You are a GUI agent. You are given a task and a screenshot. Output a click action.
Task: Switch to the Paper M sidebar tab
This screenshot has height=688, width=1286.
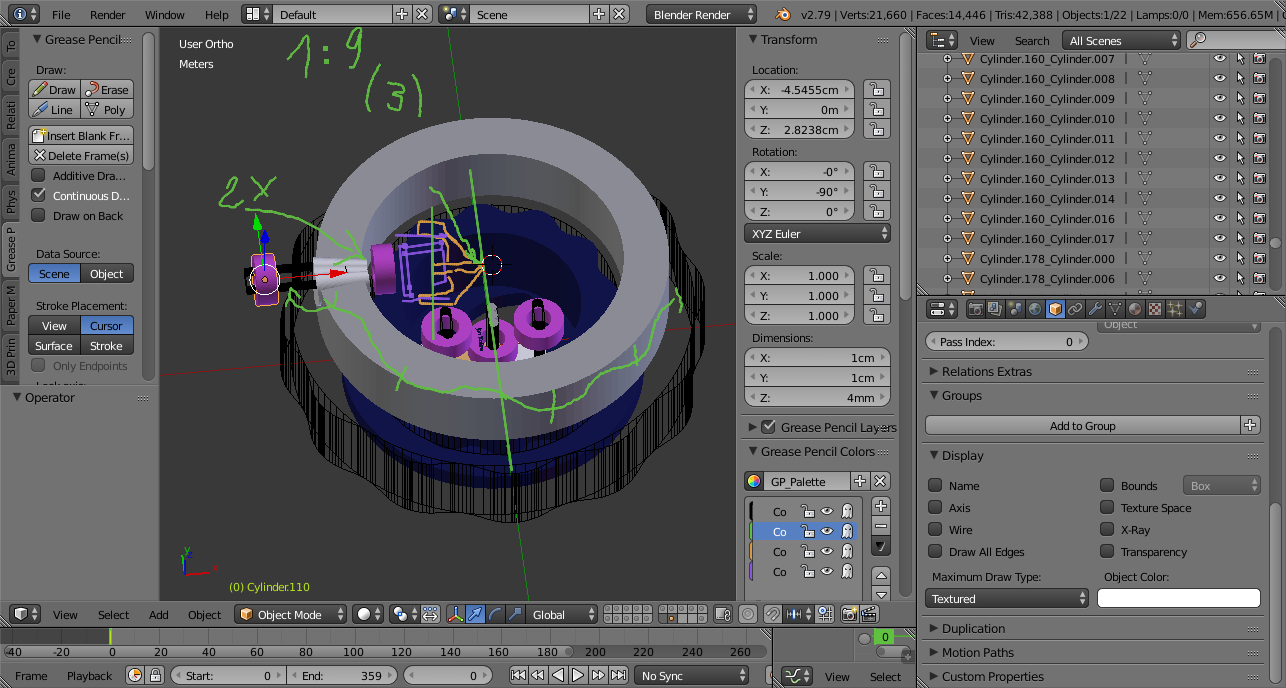11,304
